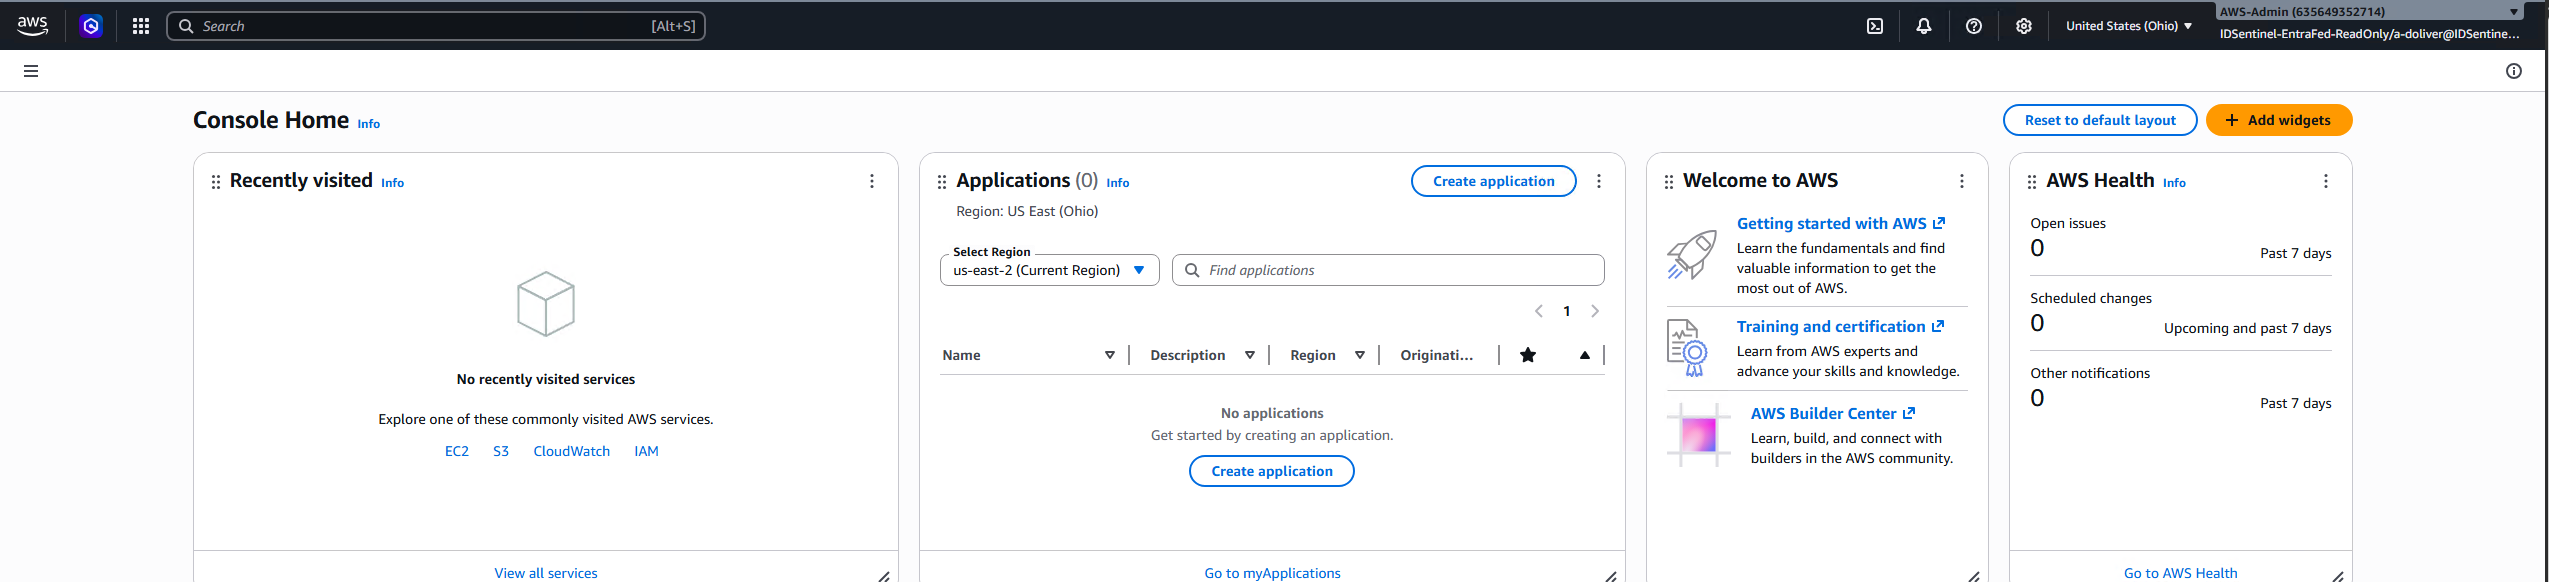
Task: Click the Originati... column header
Action: click(1436, 355)
